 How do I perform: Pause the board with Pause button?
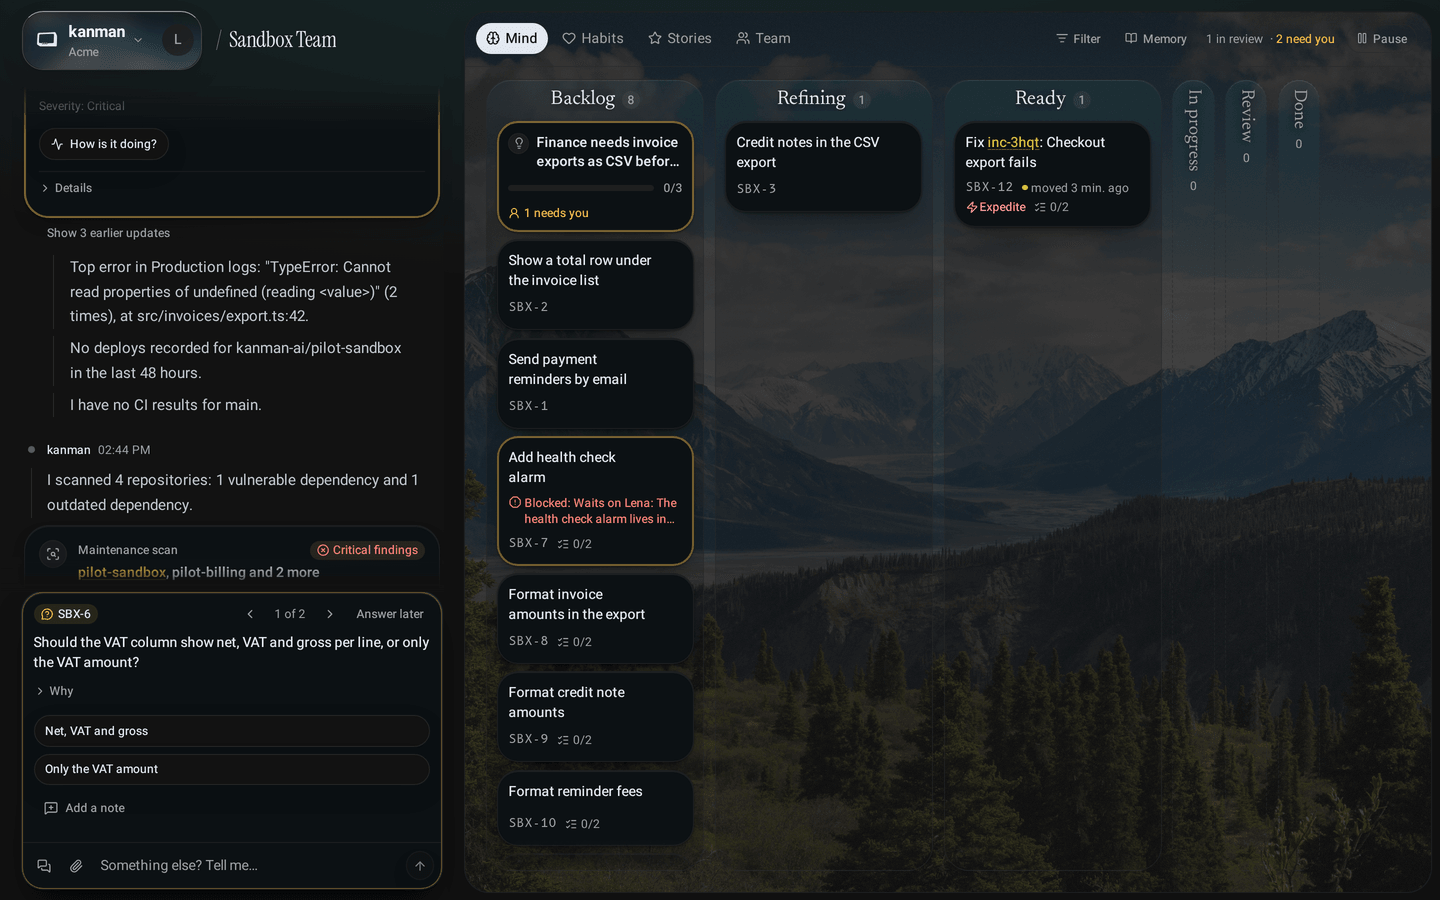[1381, 39]
